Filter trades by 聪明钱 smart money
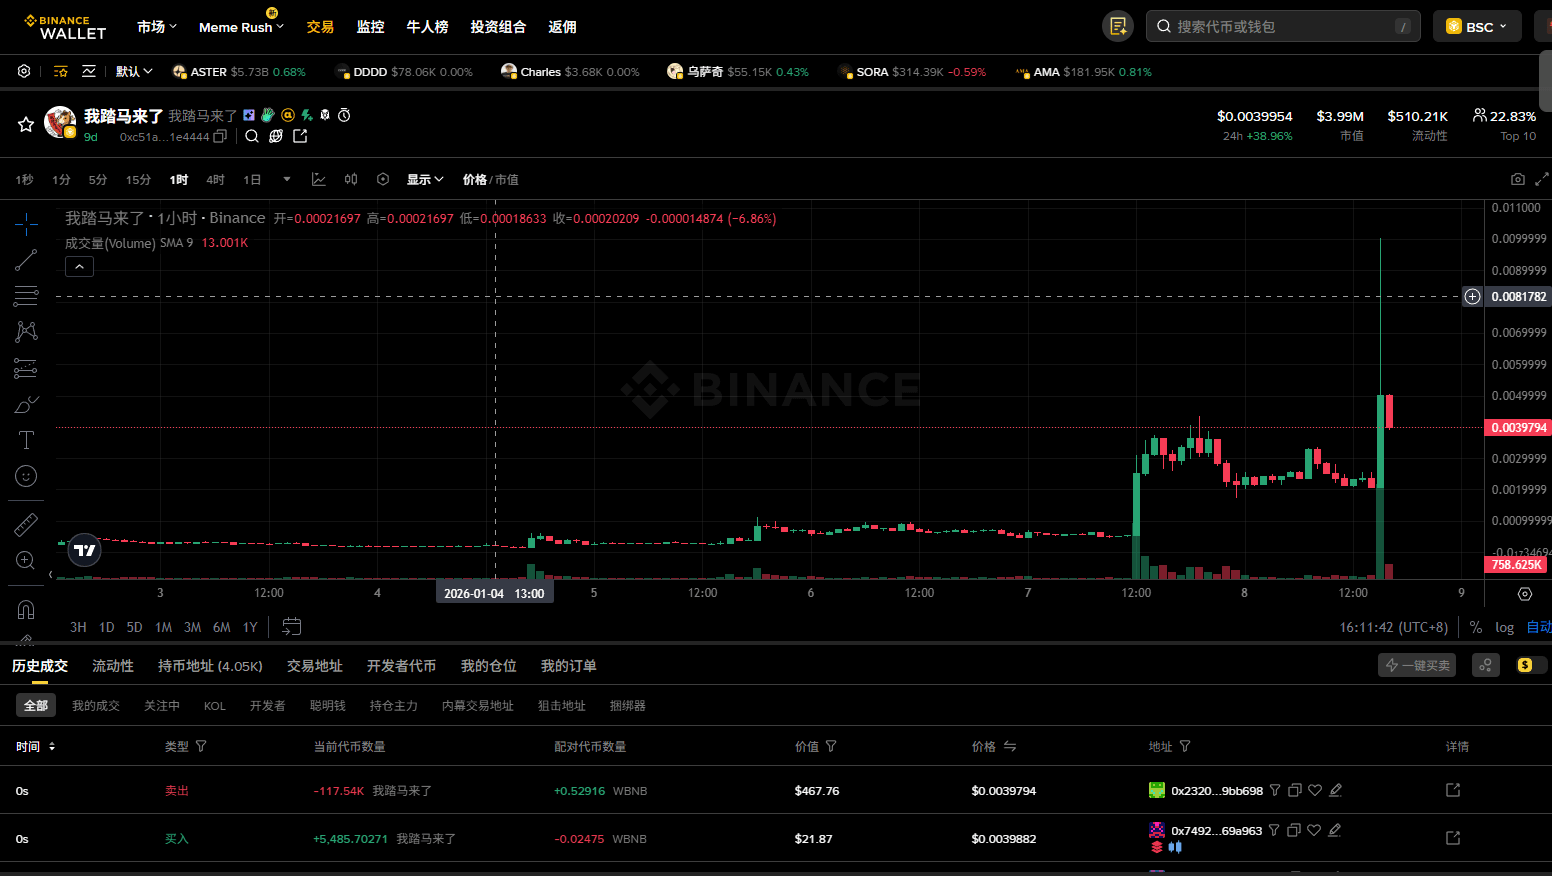This screenshot has width=1552, height=876. coord(328,706)
